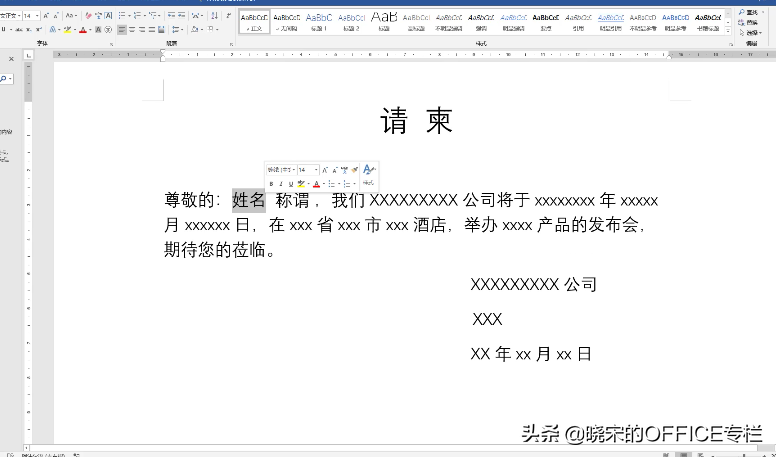776x457 pixels.
Task: Click the highlighted 姓名 placeholder text
Action: tap(249, 200)
